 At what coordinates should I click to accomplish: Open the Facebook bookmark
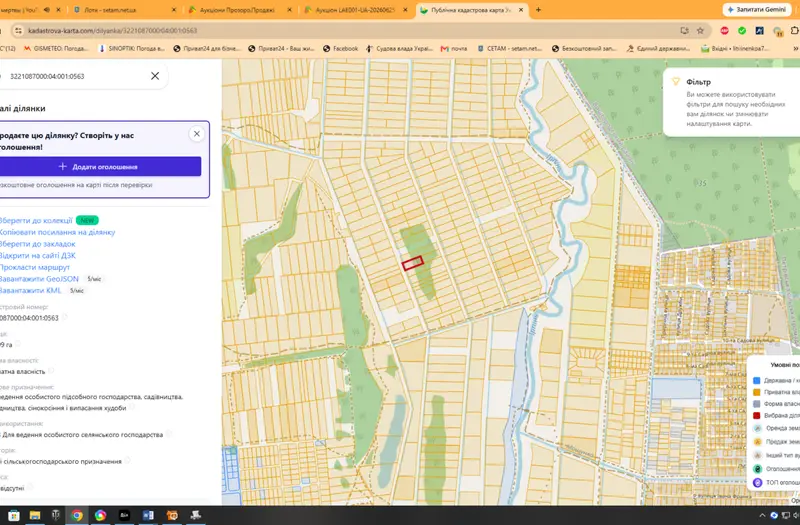click(x=340, y=48)
